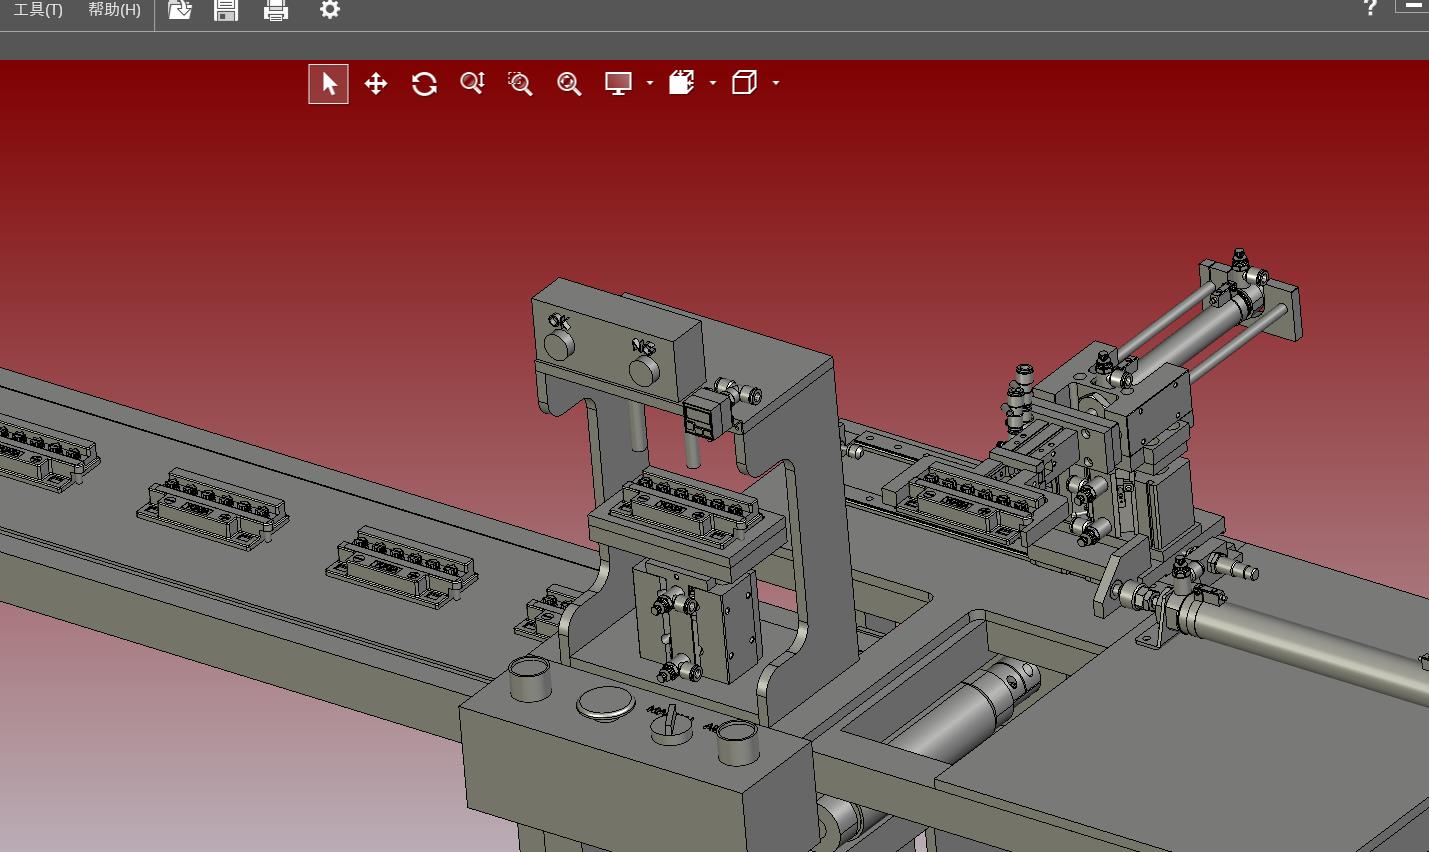Activate the select arrow tool
The height and width of the screenshot is (852, 1429).
[x=328, y=84]
